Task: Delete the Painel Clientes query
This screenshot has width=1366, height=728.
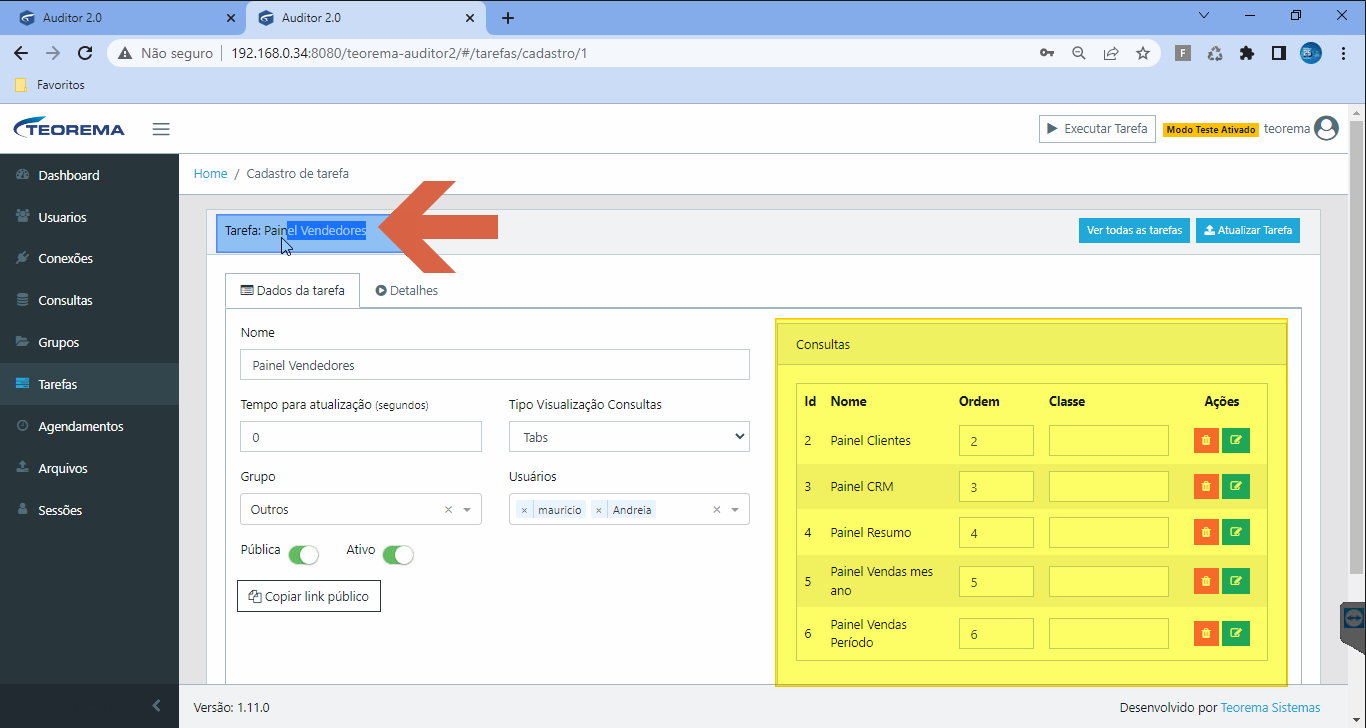Action: click(x=1206, y=440)
